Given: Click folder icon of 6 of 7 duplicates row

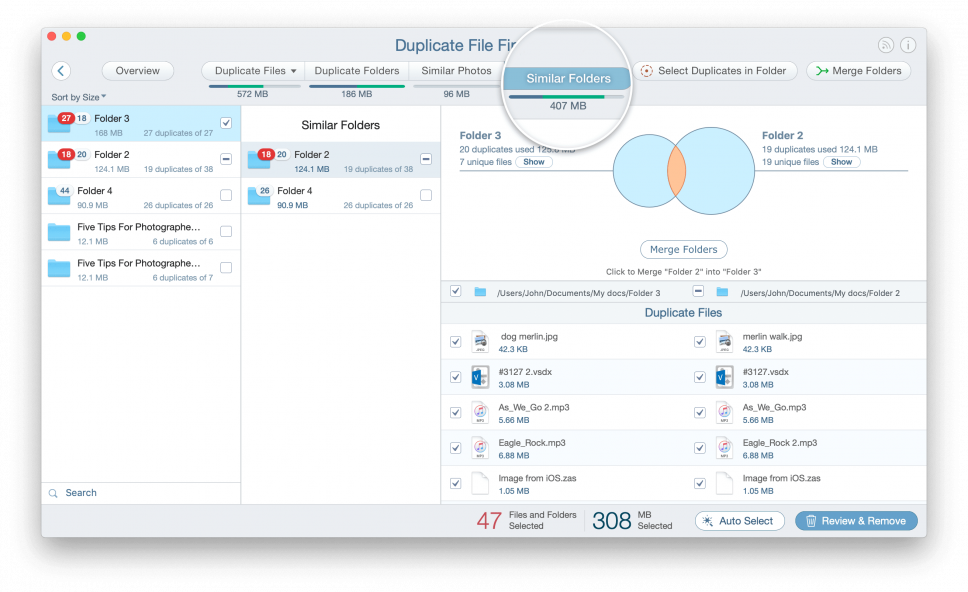Looking at the screenshot, I should (x=59, y=269).
